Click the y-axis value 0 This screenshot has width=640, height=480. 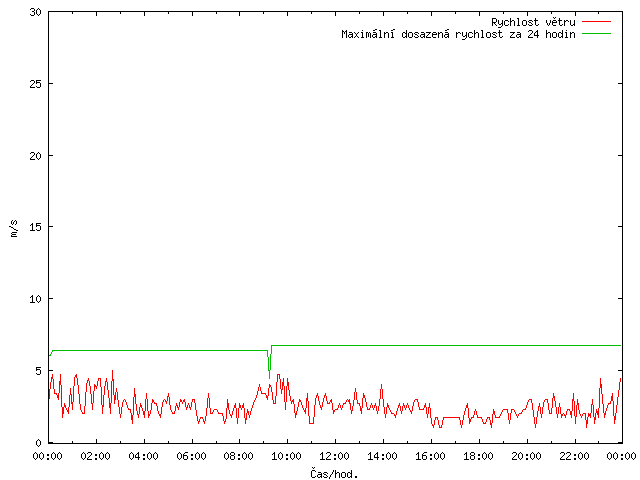[38, 443]
